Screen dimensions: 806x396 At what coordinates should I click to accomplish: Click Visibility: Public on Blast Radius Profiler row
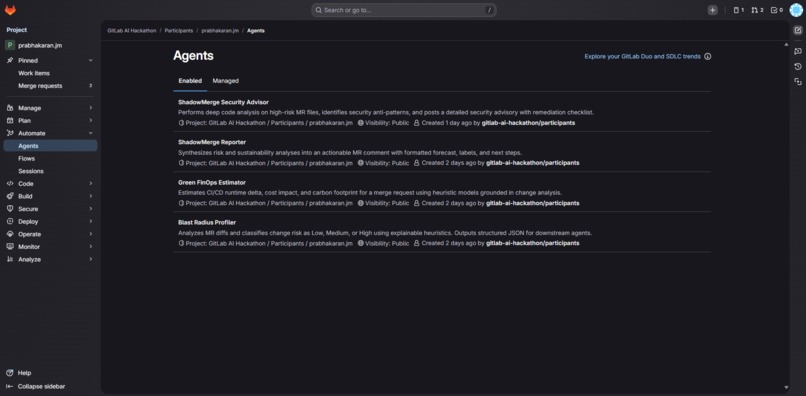pyautogui.click(x=383, y=243)
